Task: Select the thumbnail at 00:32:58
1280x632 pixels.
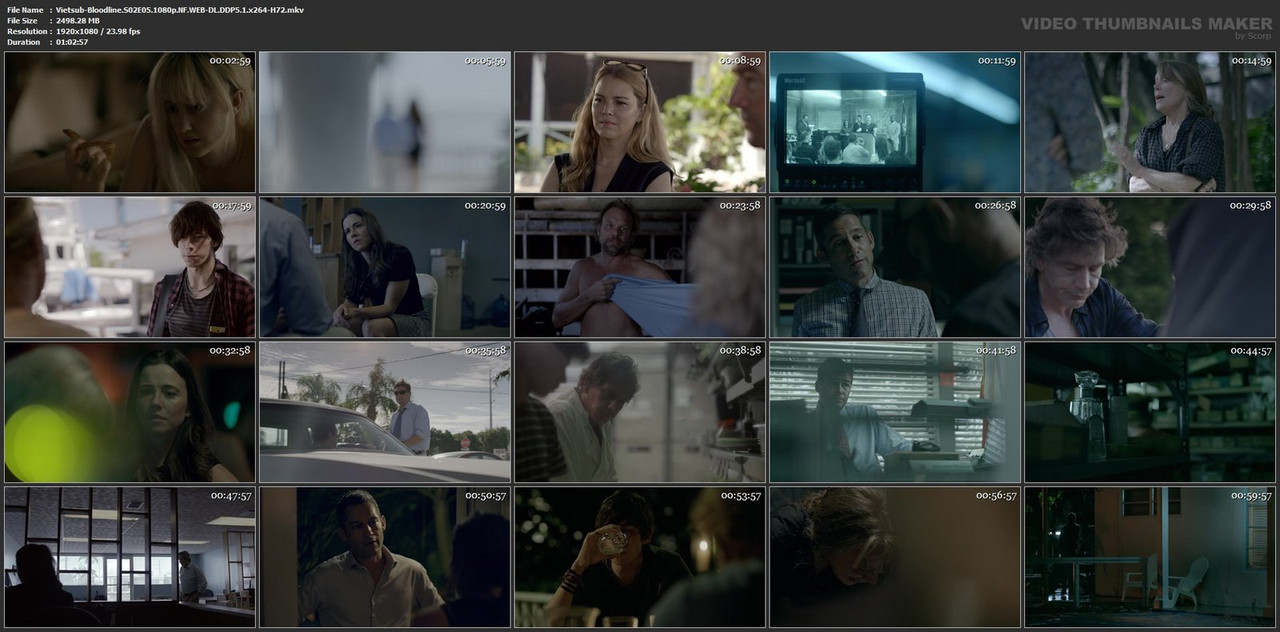Action: click(130, 412)
